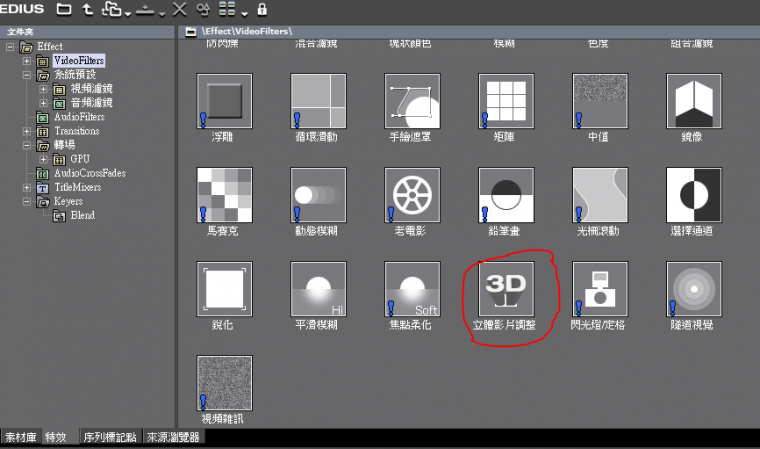Select the 中值 median filter icon
This screenshot has height=449, width=760.
click(x=600, y=101)
